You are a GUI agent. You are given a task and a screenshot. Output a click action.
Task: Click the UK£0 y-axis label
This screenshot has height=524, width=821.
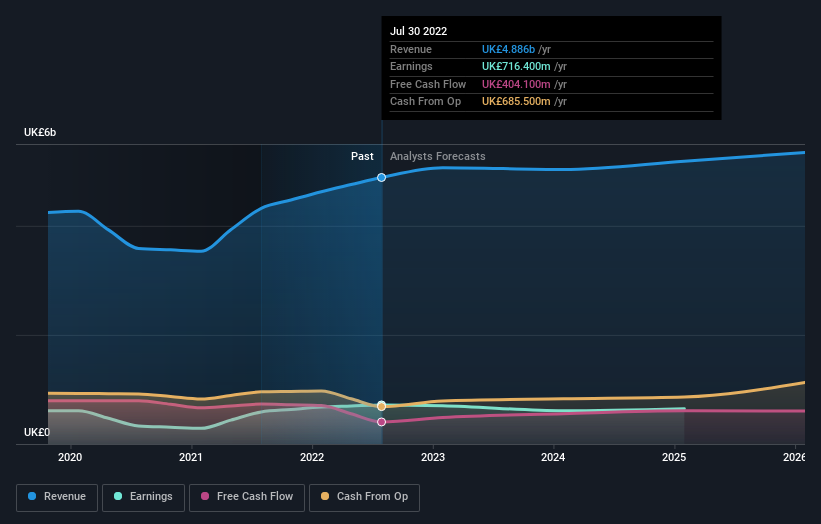click(x=37, y=432)
